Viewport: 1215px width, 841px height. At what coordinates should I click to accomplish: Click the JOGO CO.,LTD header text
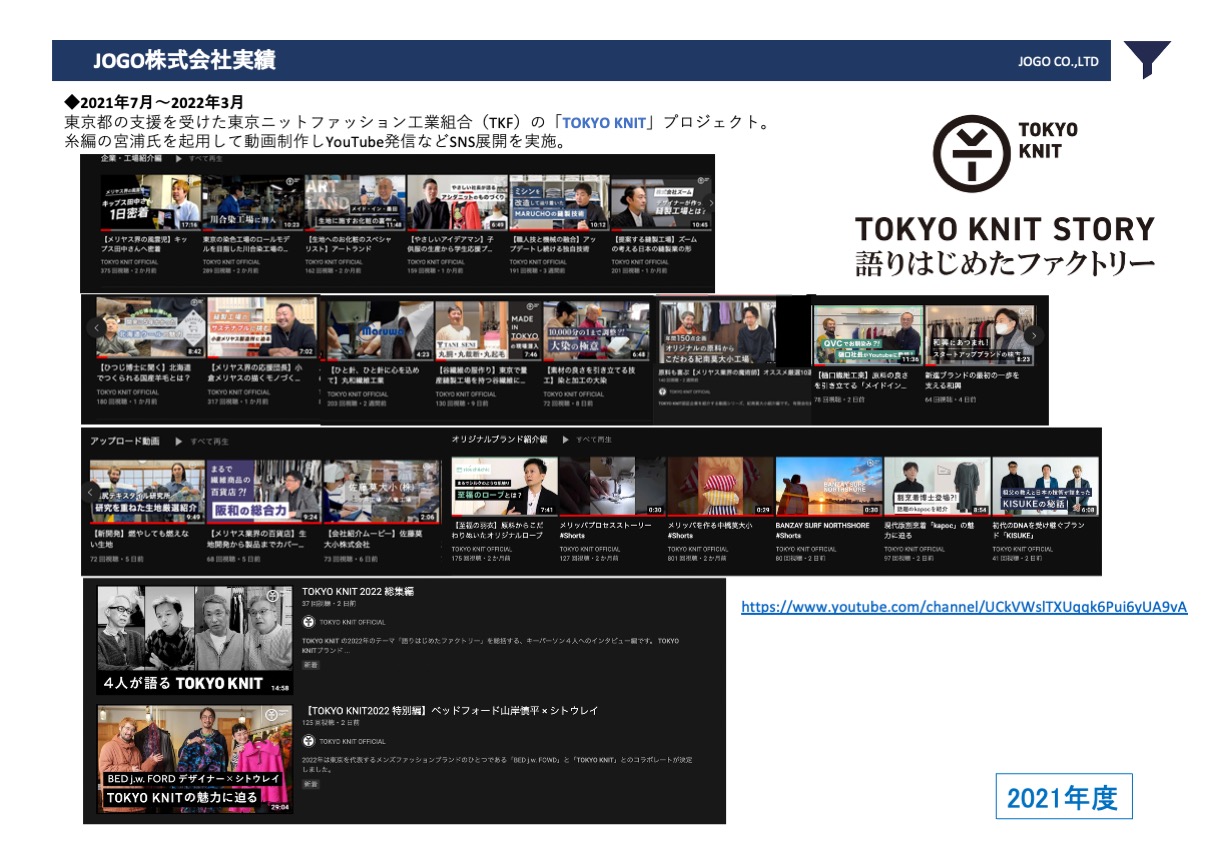tap(1058, 62)
